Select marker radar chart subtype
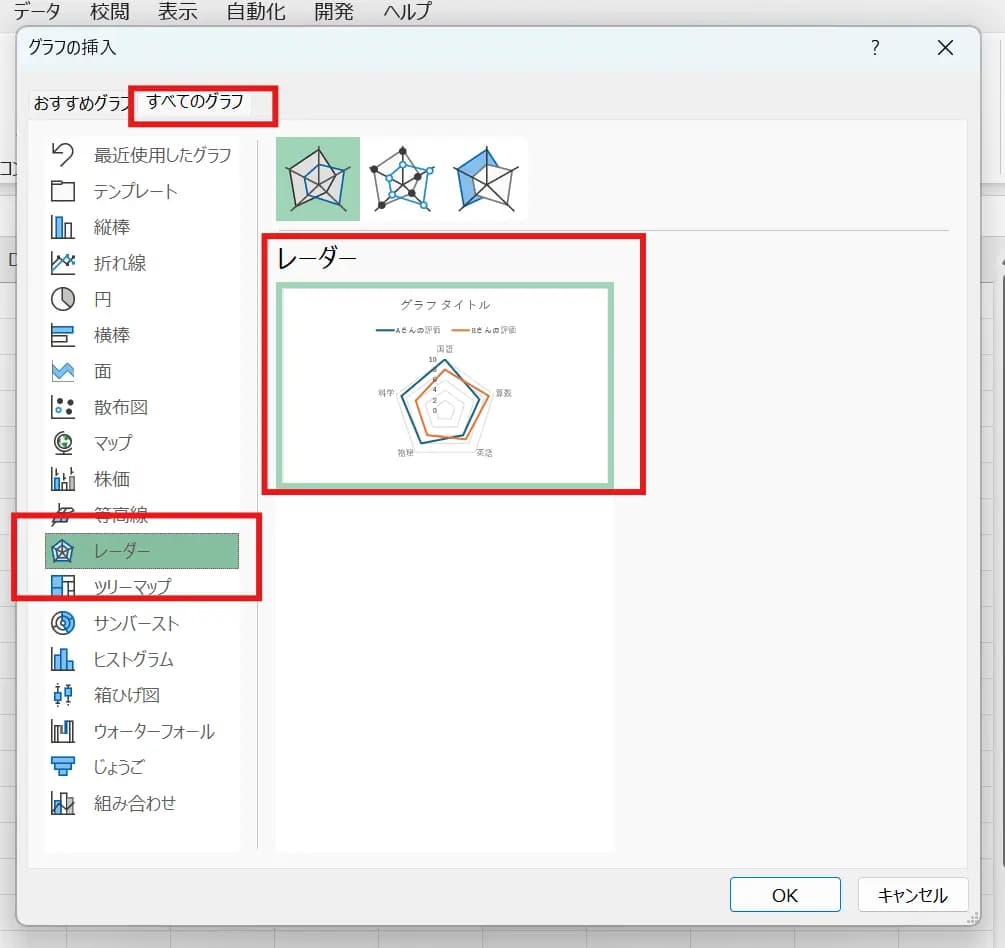 click(x=402, y=180)
